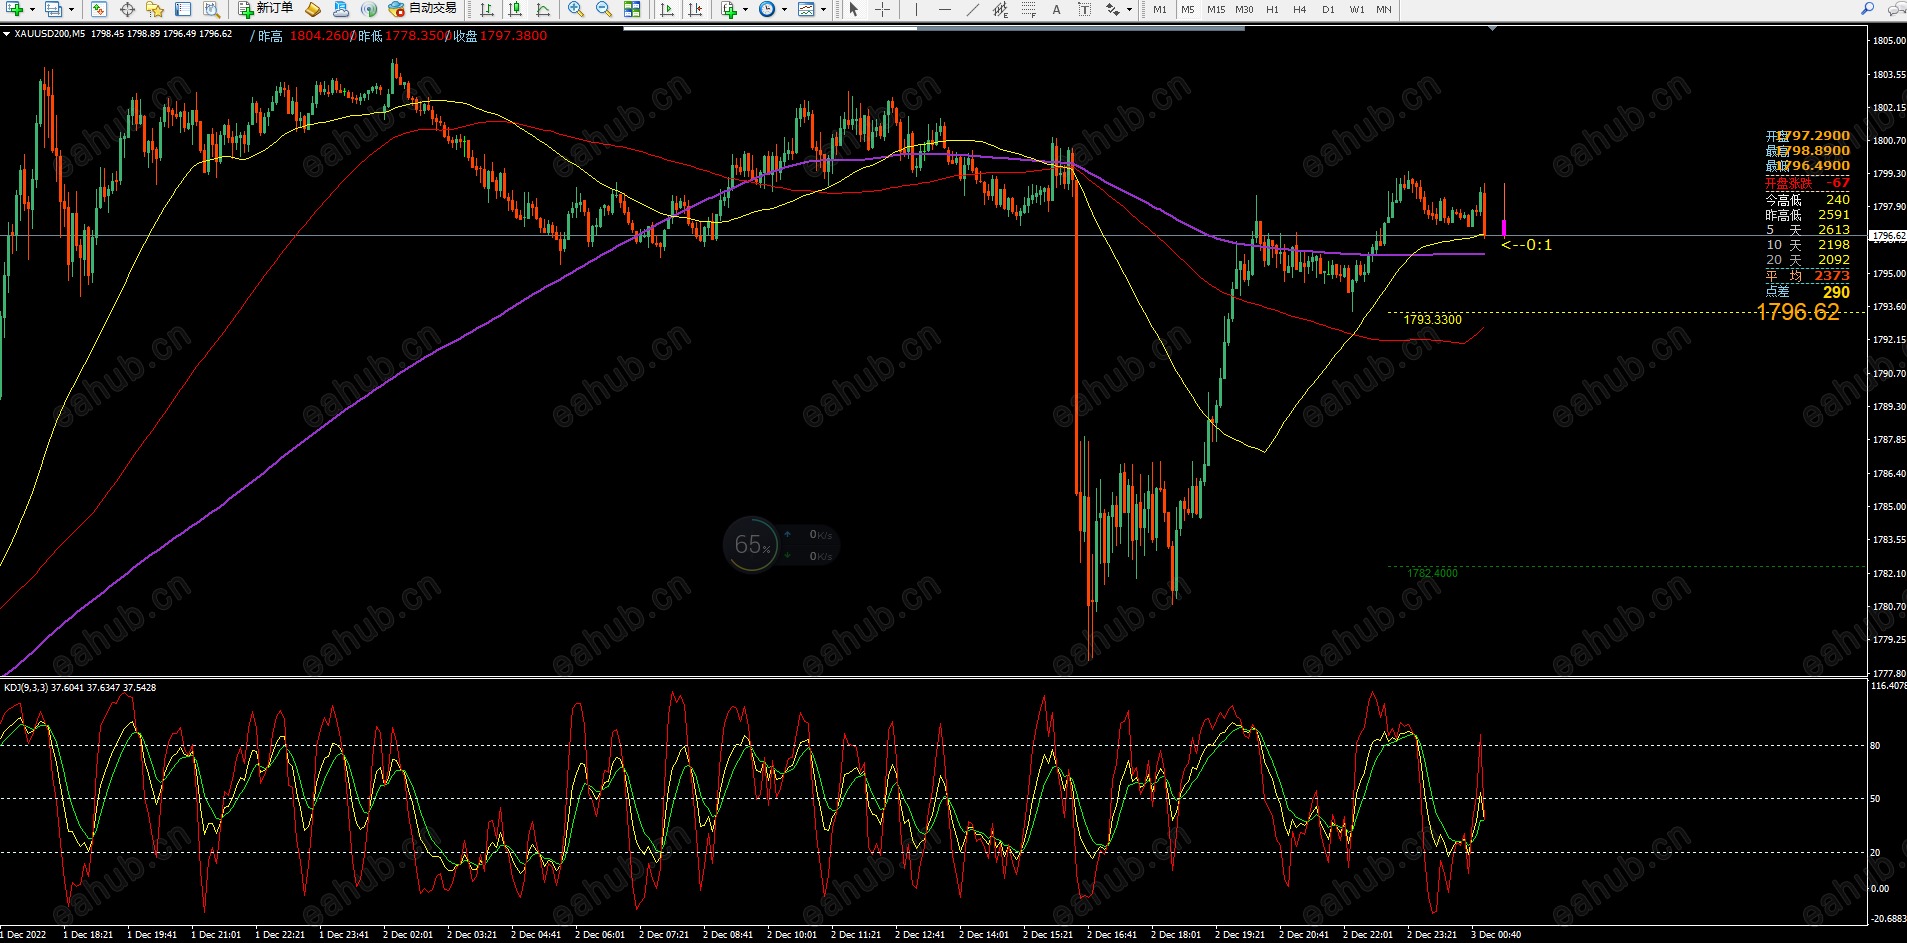The width and height of the screenshot is (1907, 943).
Task: Open the Data Window crosshair icon
Action: pos(127,9)
